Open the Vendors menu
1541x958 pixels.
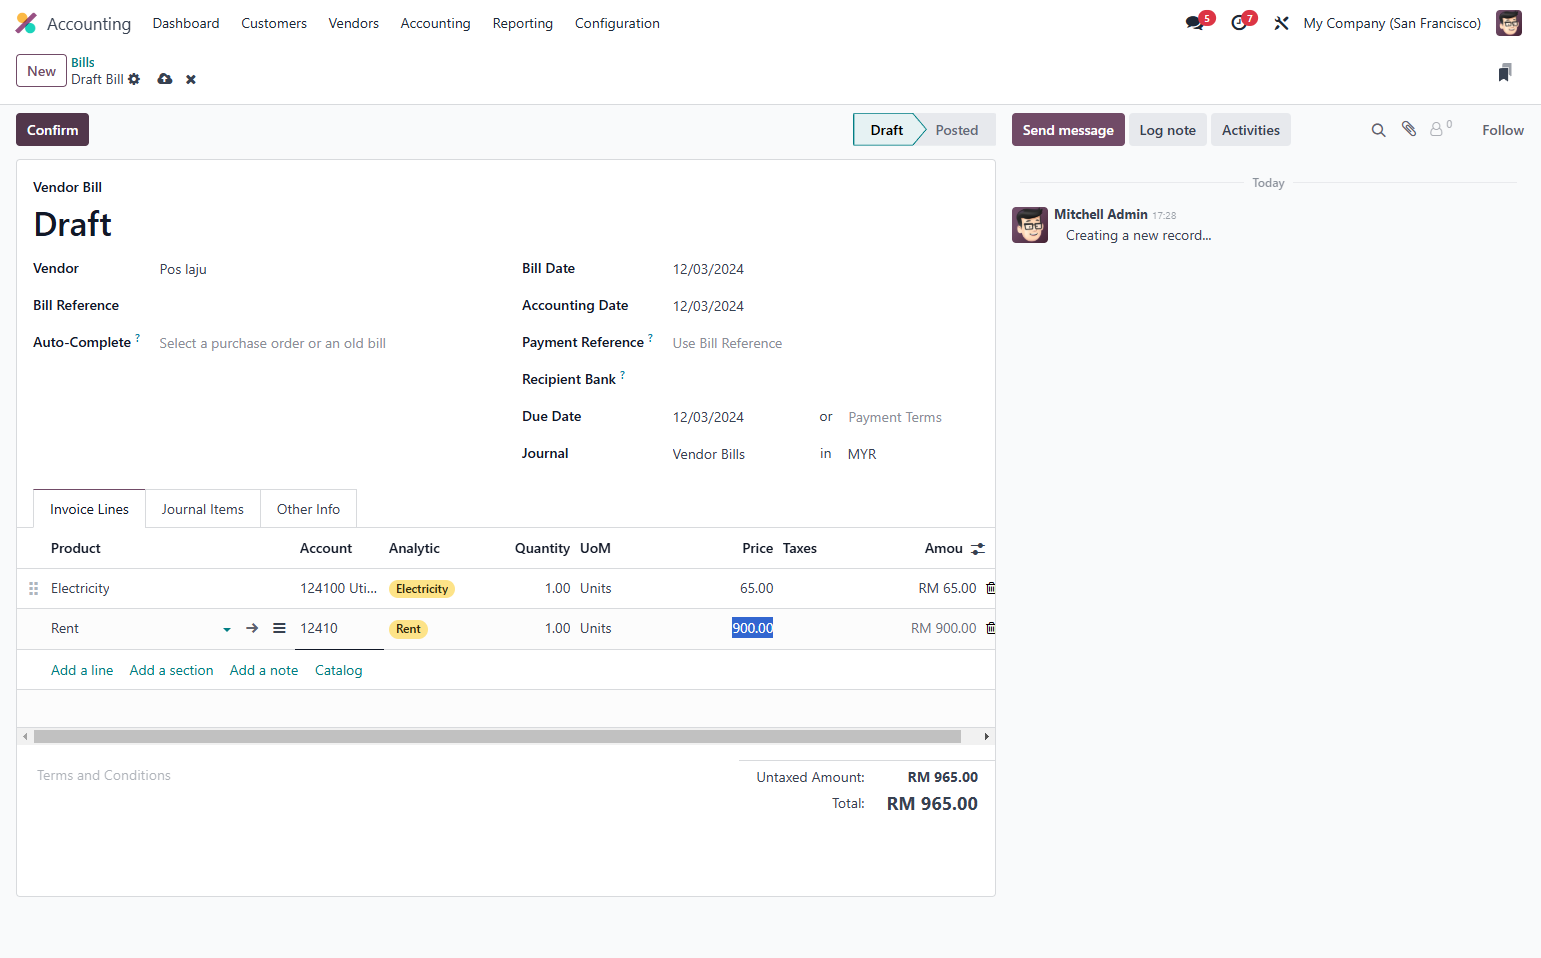click(354, 23)
